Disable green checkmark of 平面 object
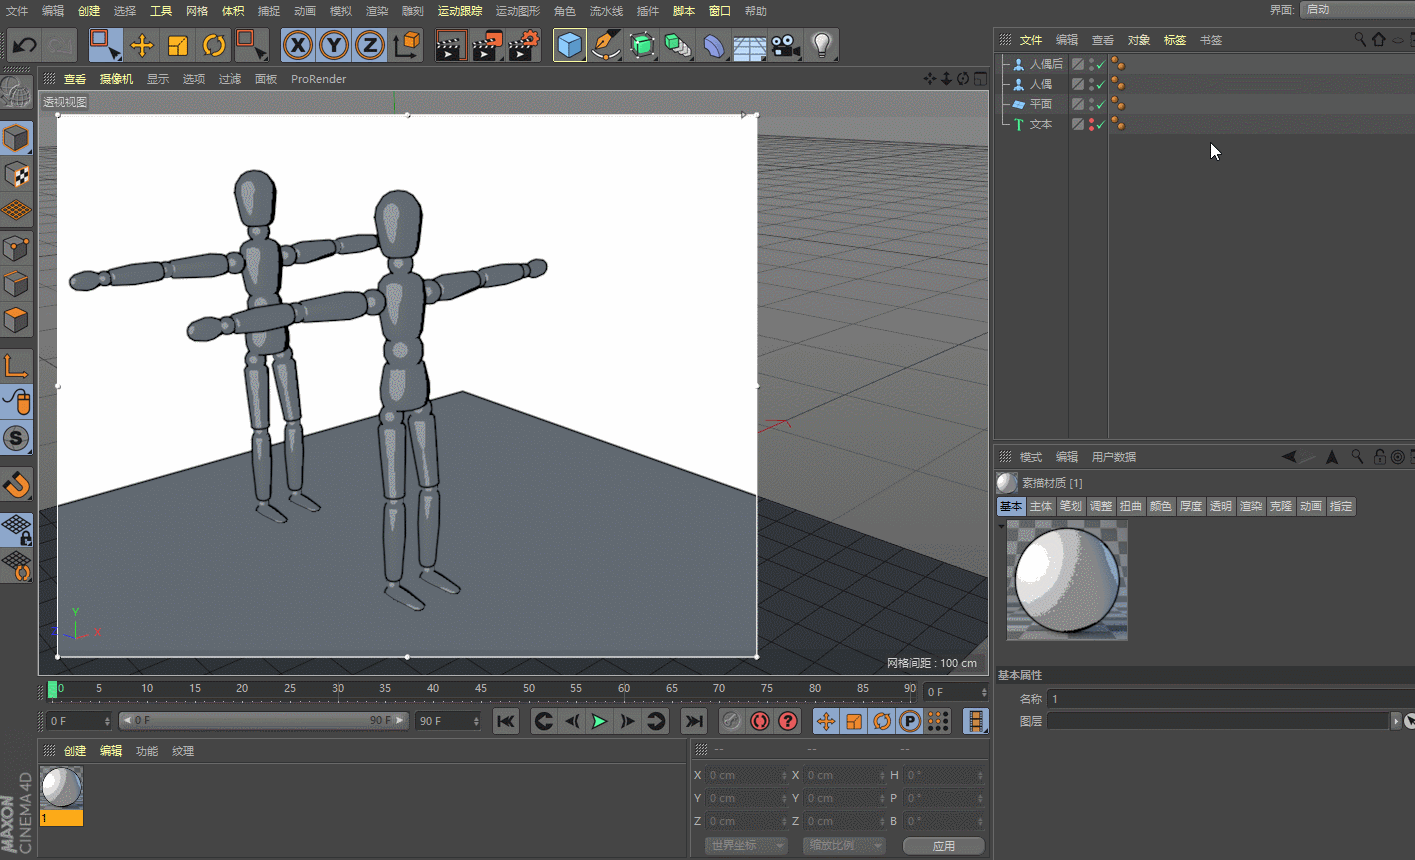This screenshot has height=860, width=1415. click(1101, 104)
